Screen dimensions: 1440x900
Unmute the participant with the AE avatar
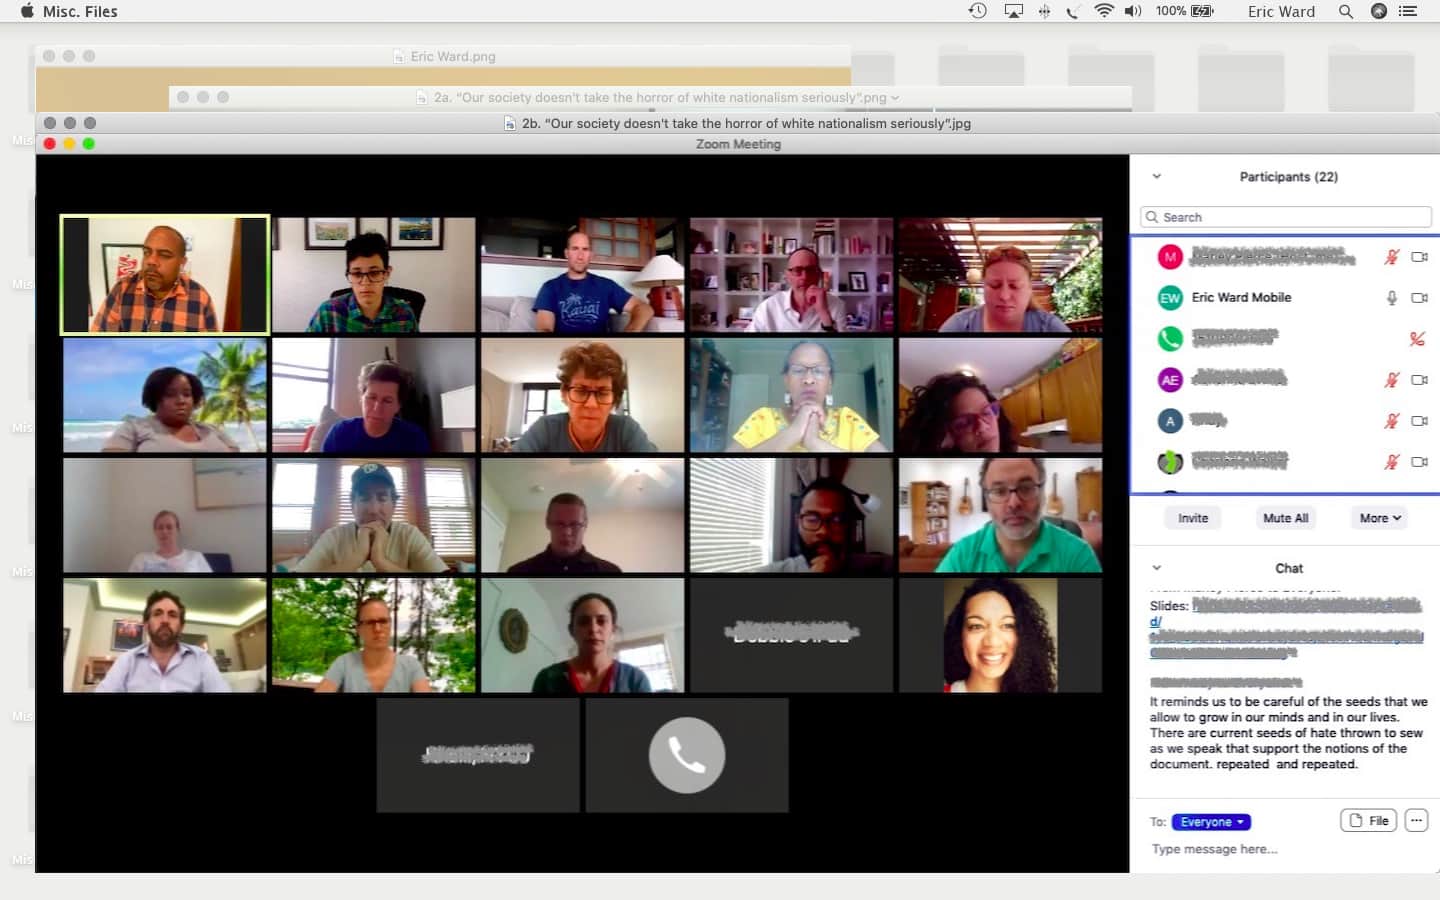tap(1391, 380)
